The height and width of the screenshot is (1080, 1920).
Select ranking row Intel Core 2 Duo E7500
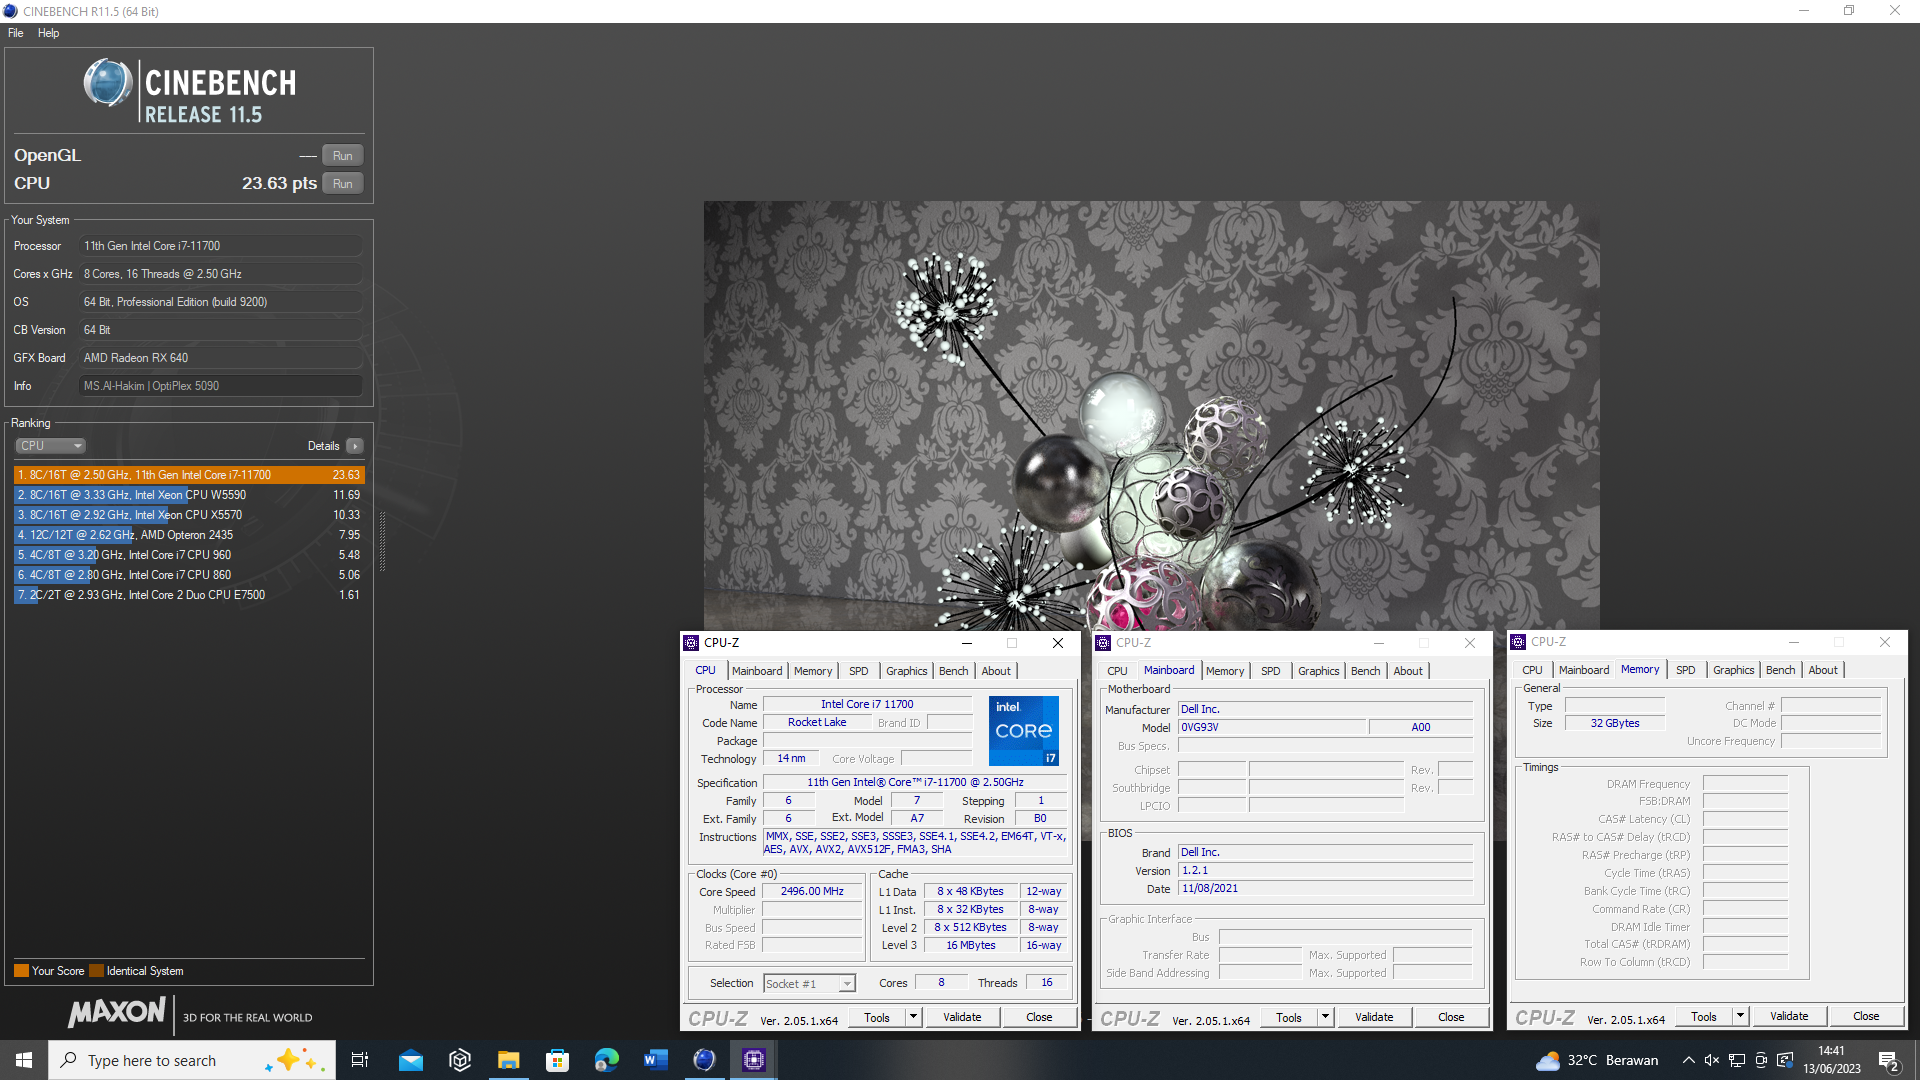point(189,595)
